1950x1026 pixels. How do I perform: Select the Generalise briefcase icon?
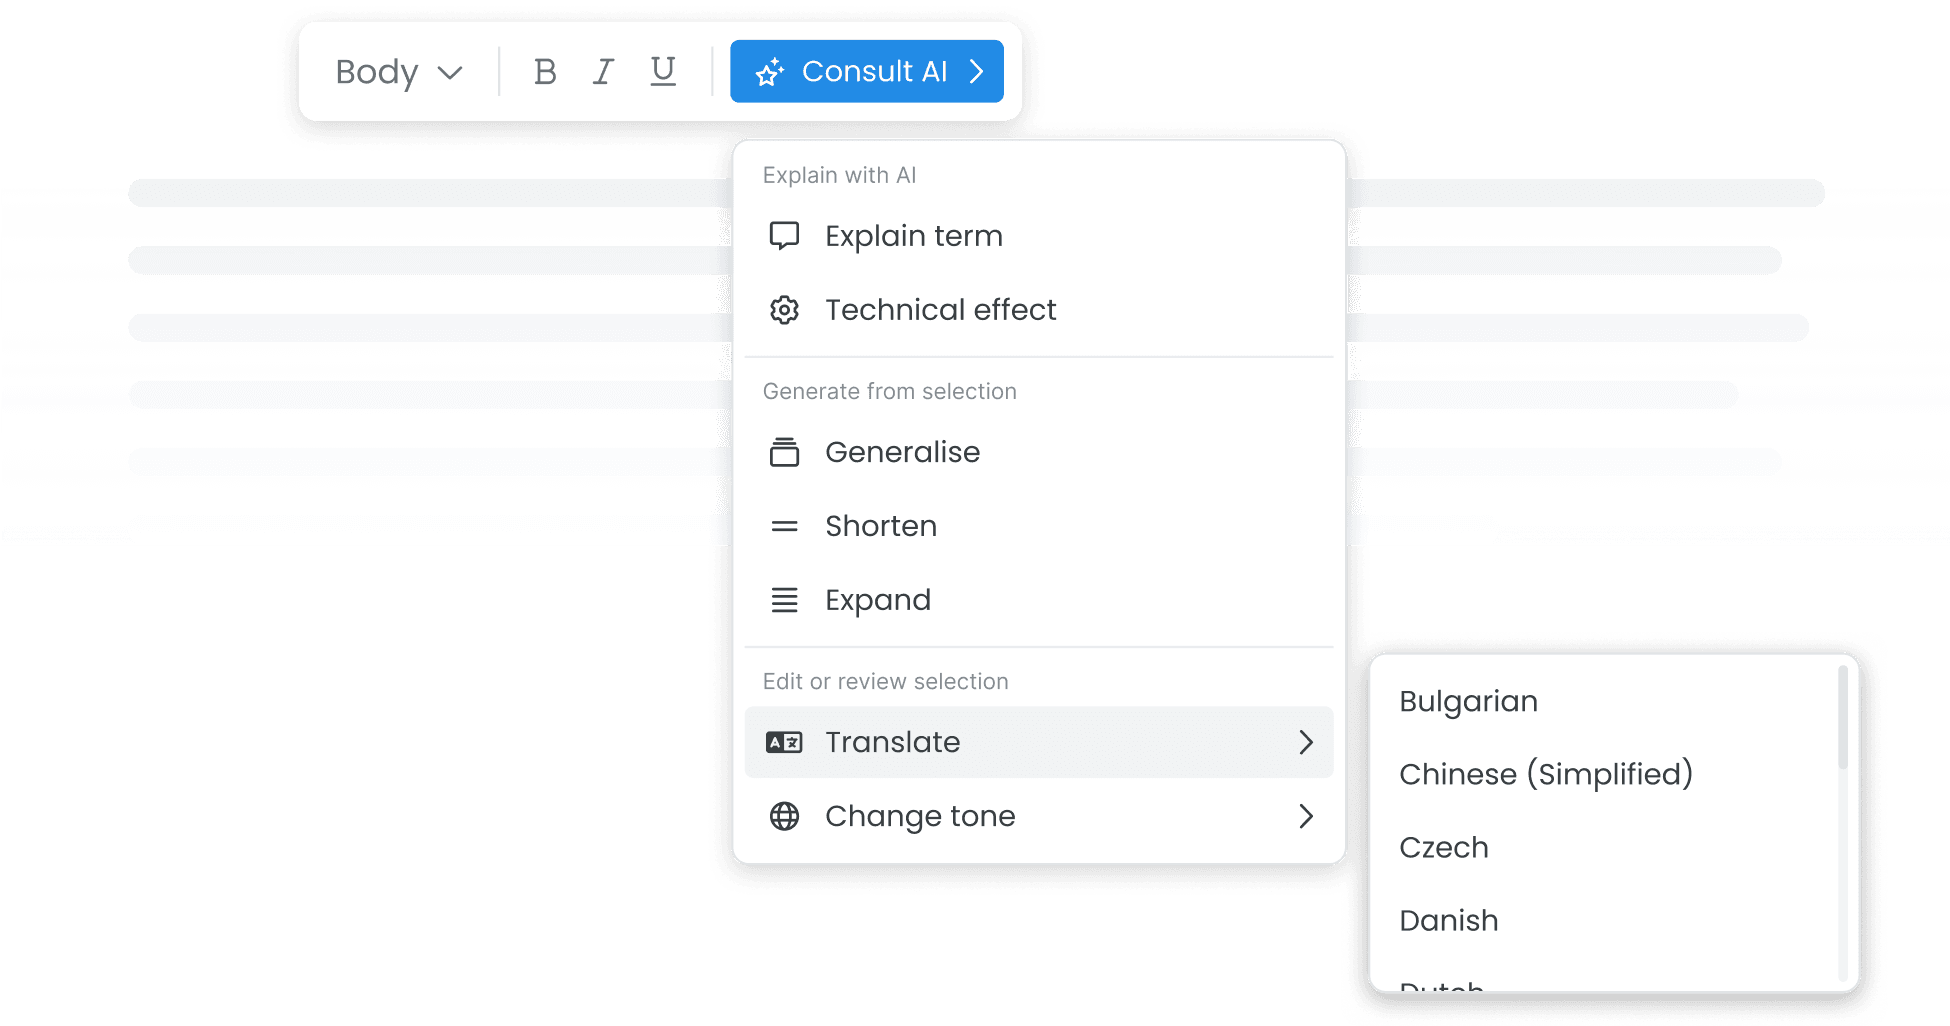click(785, 452)
